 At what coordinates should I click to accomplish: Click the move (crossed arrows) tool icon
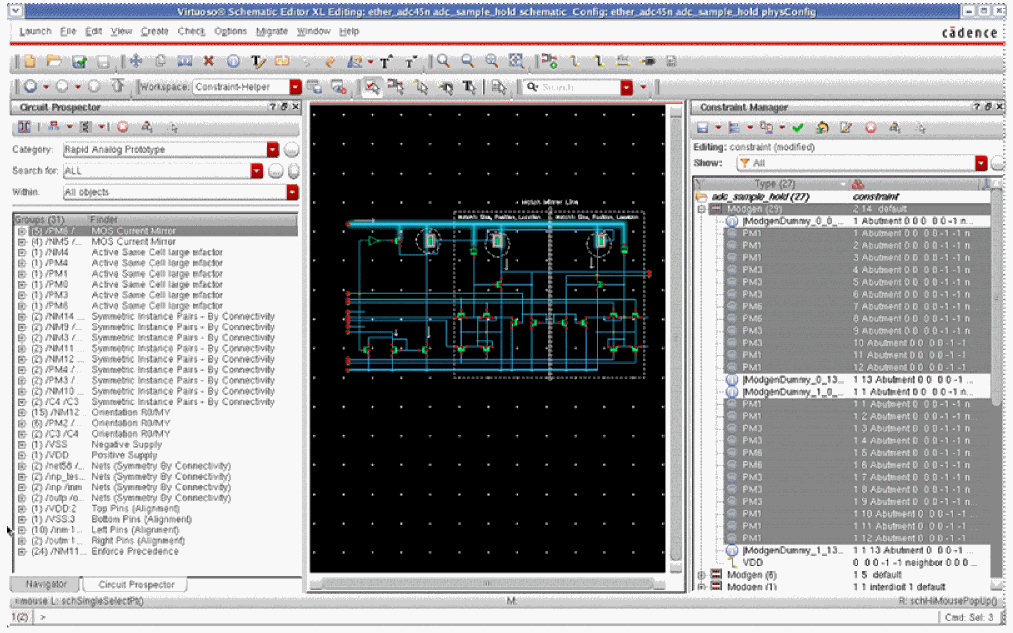point(136,61)
